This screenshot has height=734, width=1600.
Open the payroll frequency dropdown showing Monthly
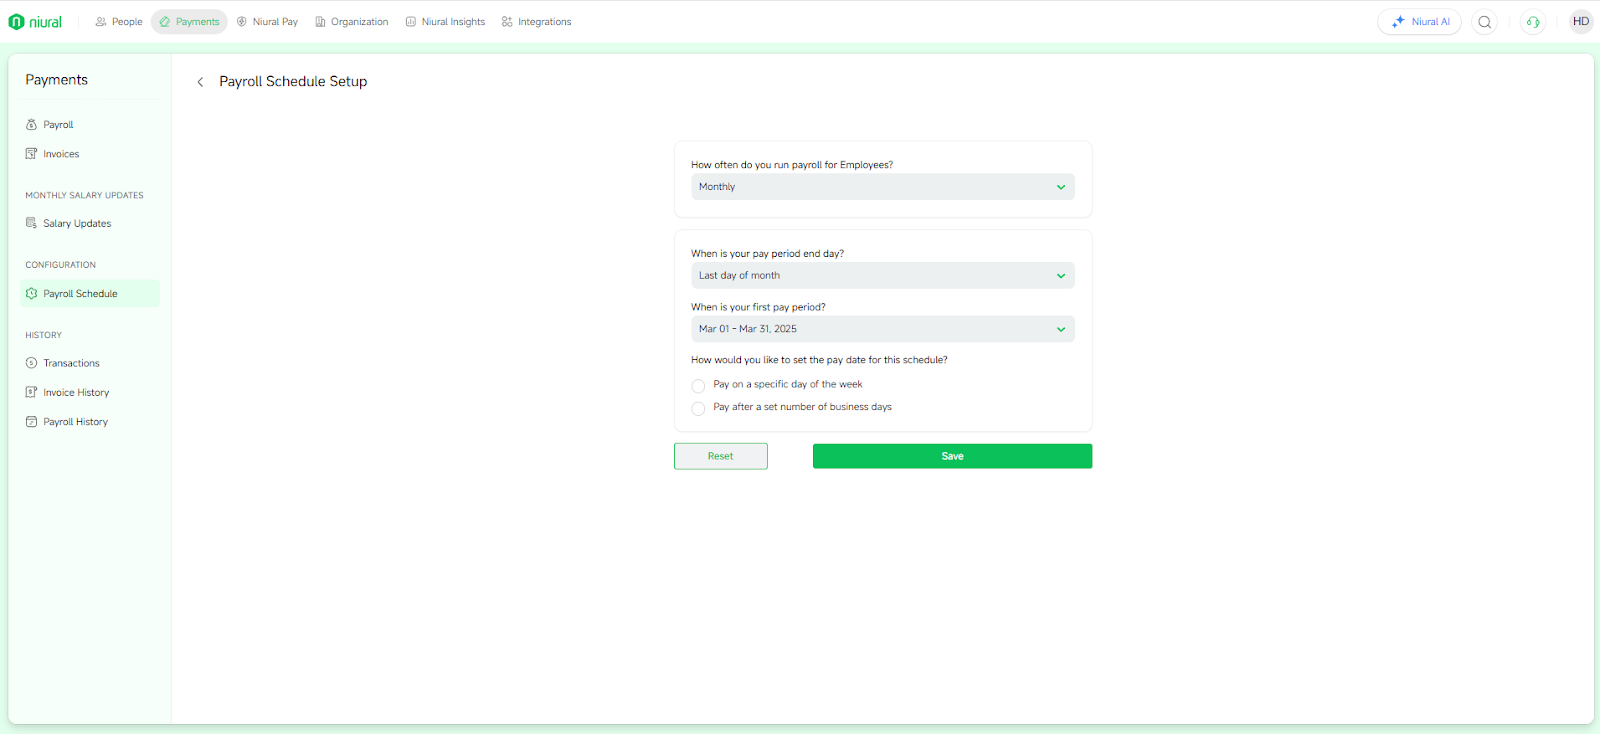pos(882,187)
